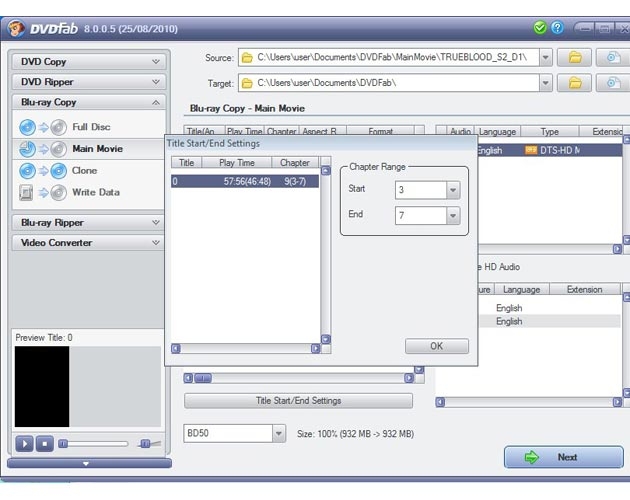Browse Source folder with folder icon button
630x500 pixels.
pos(575,57)
